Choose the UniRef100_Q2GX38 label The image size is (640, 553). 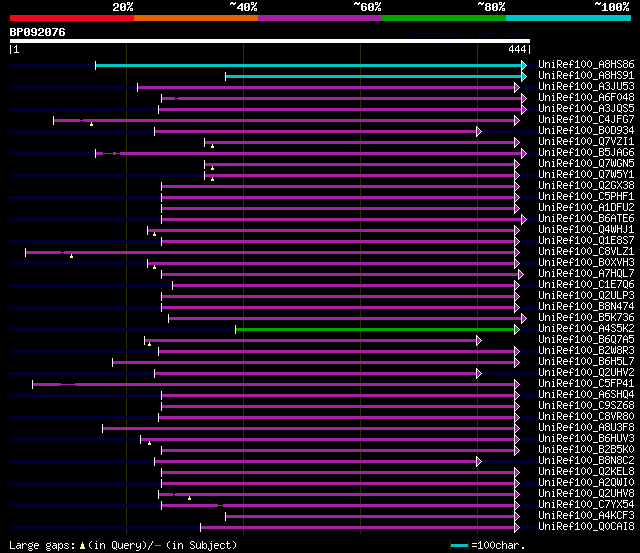pyautogui.click(x=586, y=186)
